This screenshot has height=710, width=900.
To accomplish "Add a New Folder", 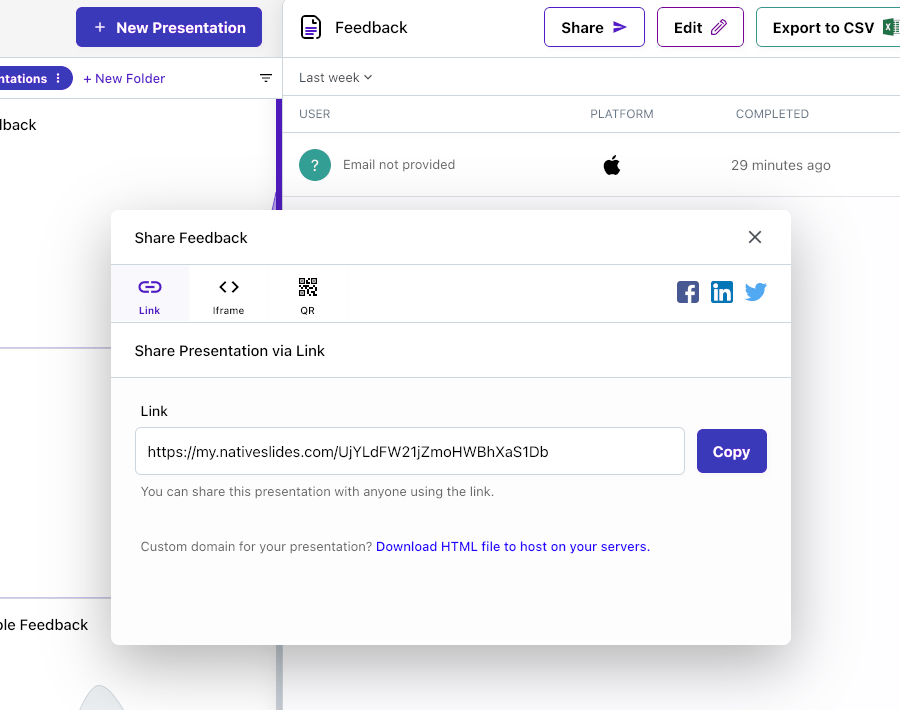I will 124,78.
